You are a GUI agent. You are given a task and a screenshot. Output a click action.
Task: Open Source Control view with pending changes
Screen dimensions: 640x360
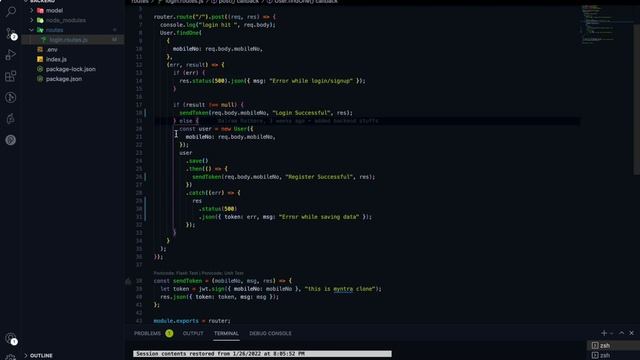11,33
